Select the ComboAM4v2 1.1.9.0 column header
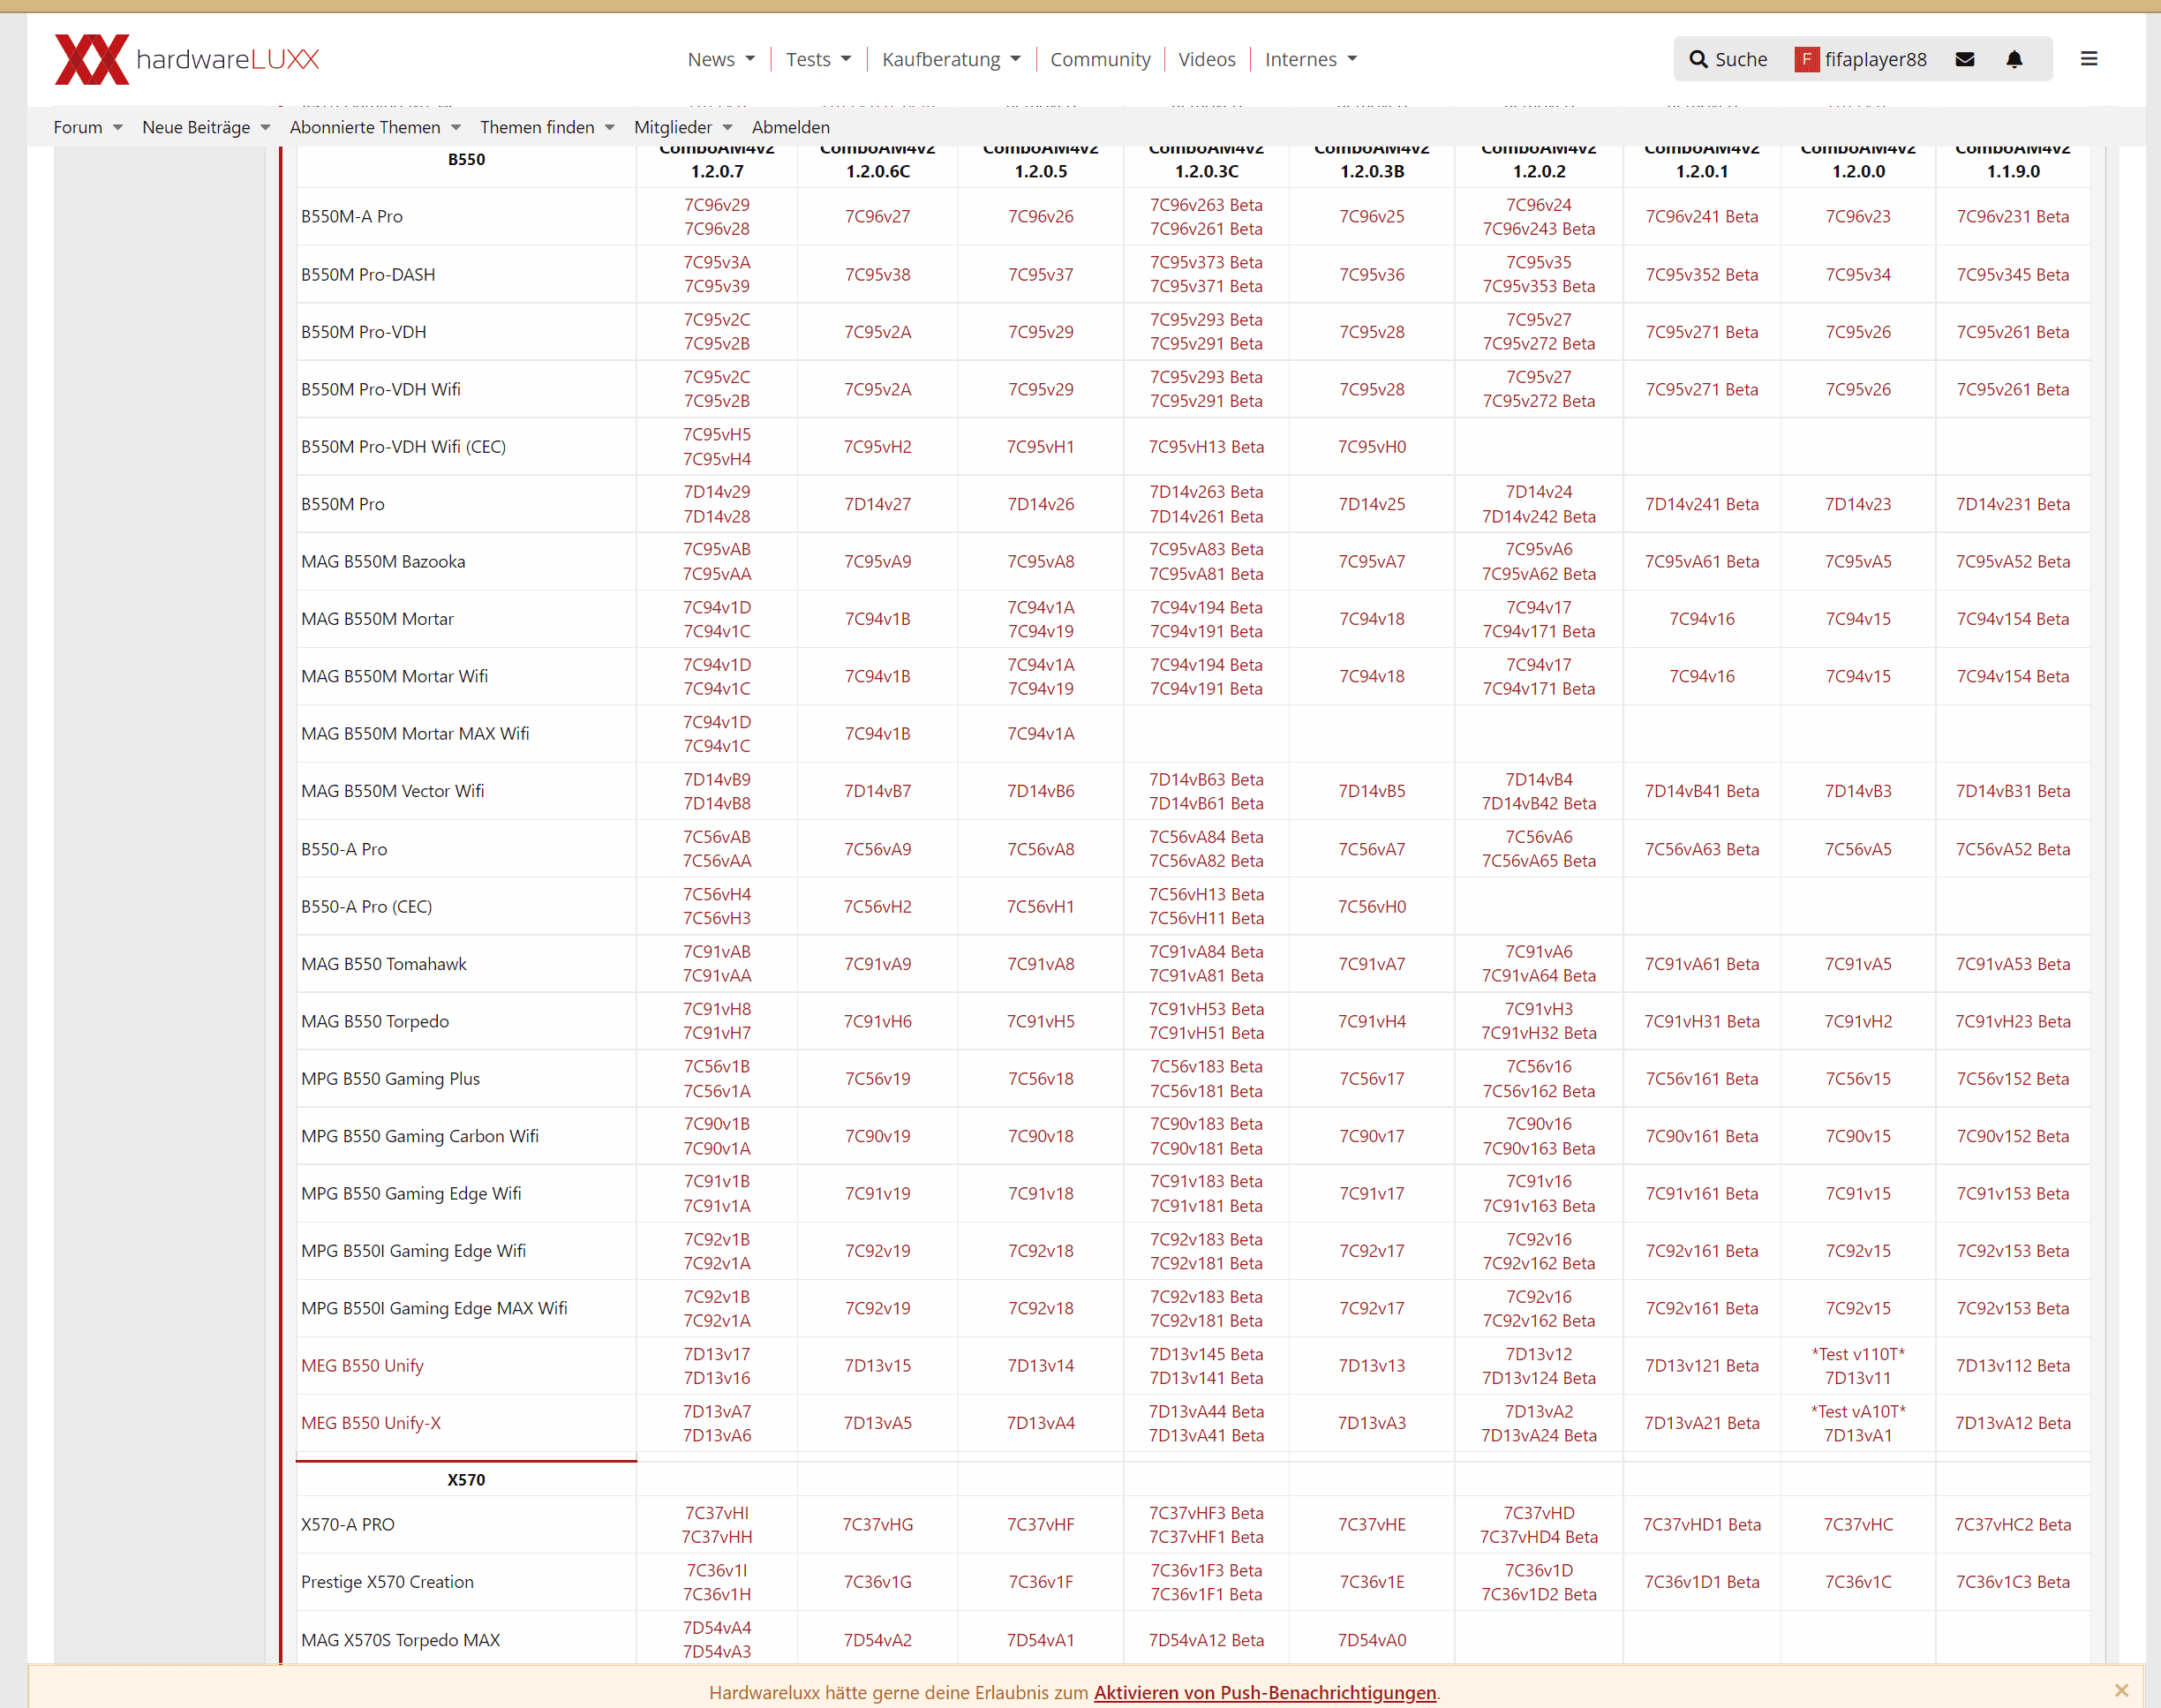The width and height of the screenshot is (2161, 1708). point(2013,160)
